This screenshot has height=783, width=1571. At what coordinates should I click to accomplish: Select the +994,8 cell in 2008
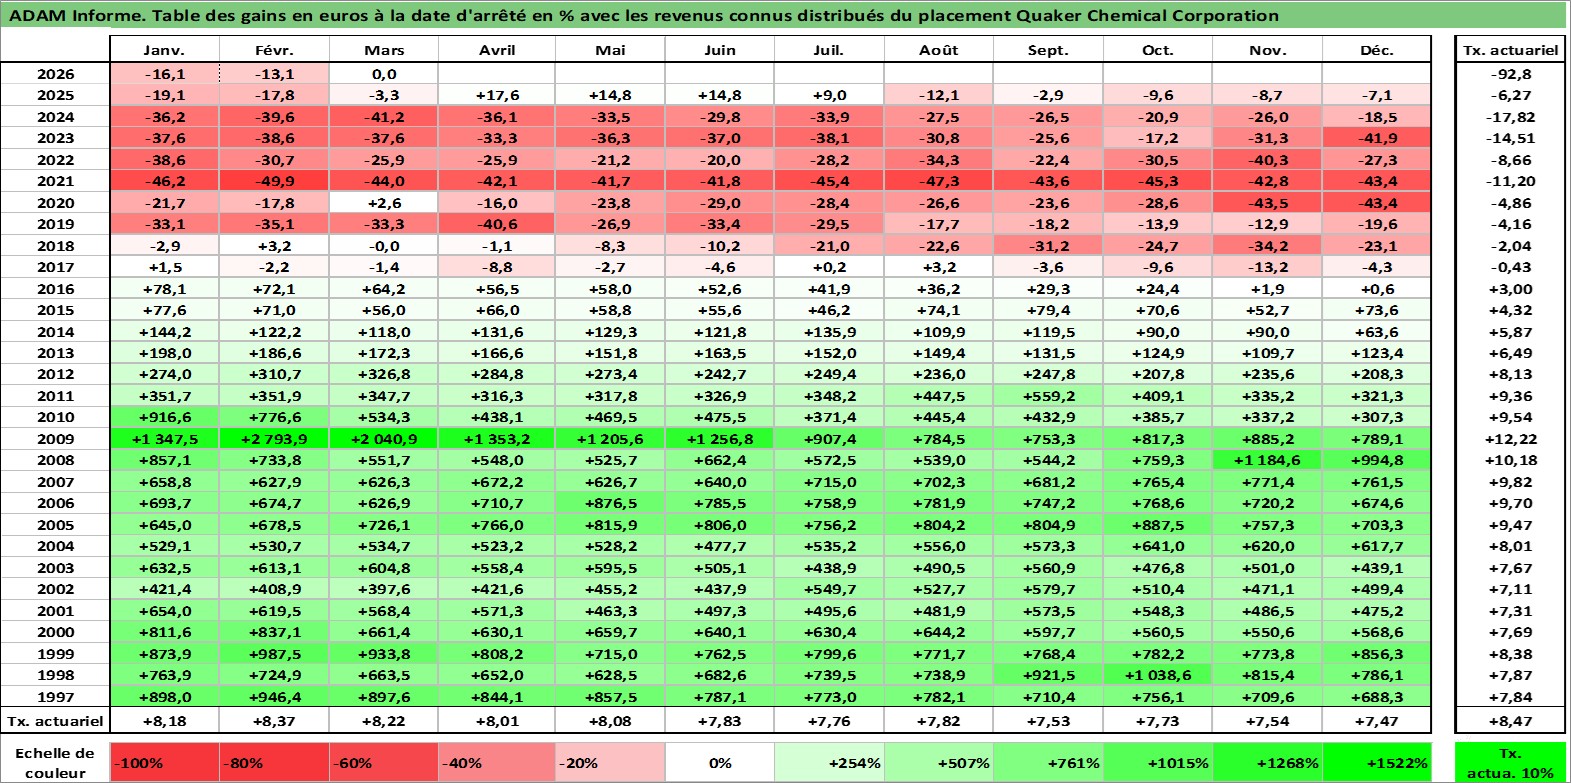click(1376, 460)
